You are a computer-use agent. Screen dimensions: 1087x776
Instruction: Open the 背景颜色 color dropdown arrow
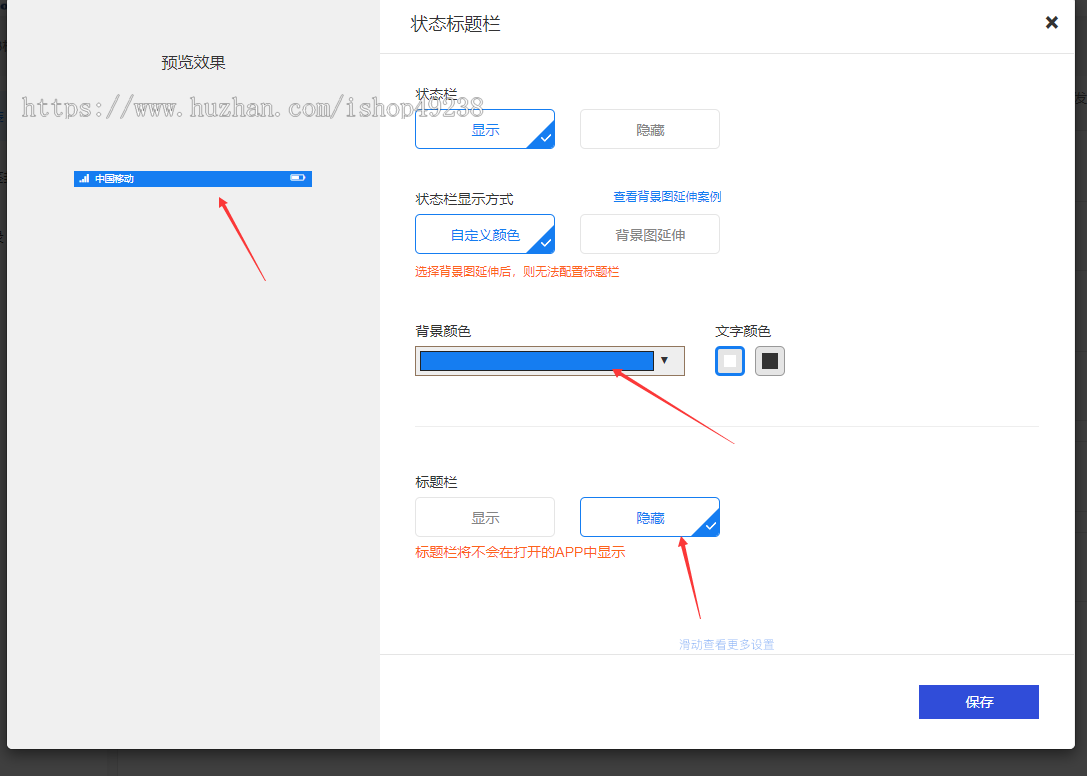coord(664,361)
